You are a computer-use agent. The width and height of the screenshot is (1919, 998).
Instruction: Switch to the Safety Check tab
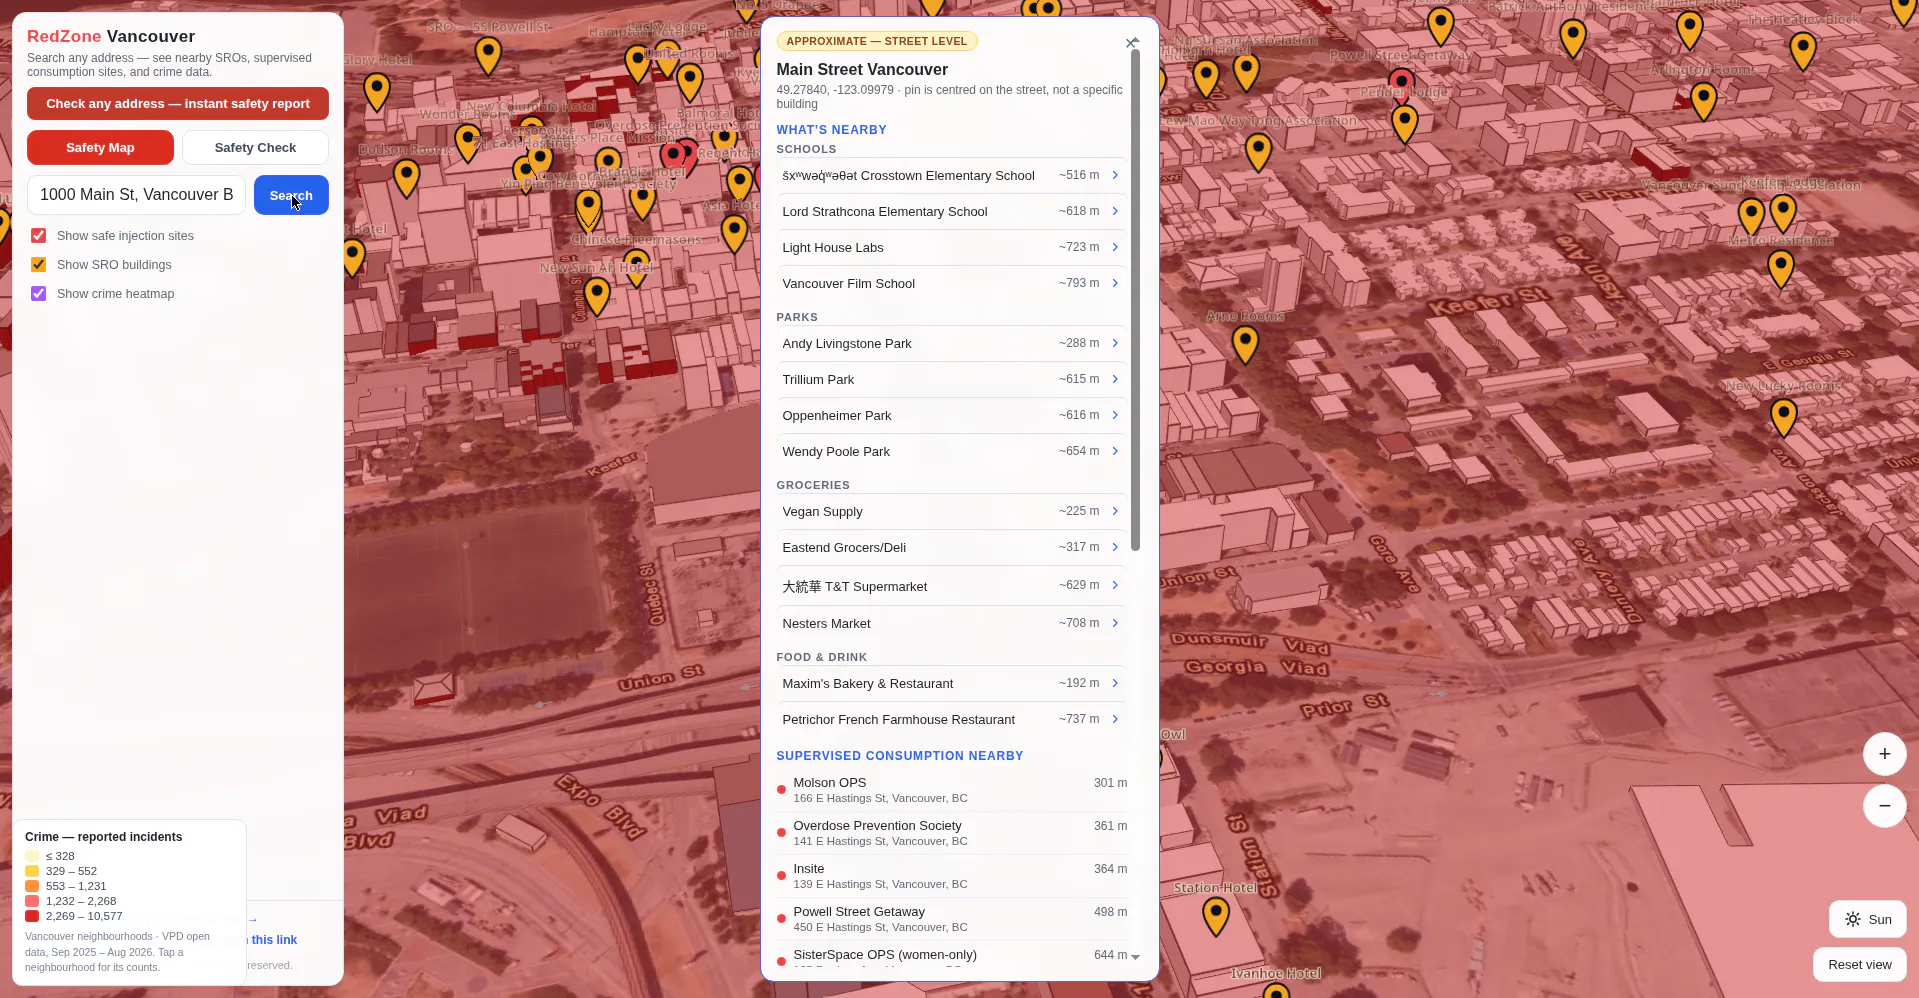click(255, 147)
